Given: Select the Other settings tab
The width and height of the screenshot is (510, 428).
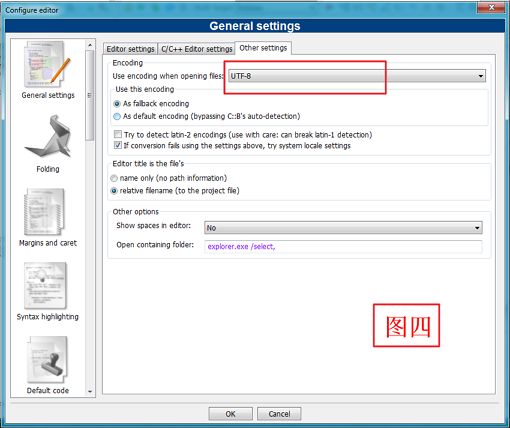Looking at the screenshot, I should 263,48.
